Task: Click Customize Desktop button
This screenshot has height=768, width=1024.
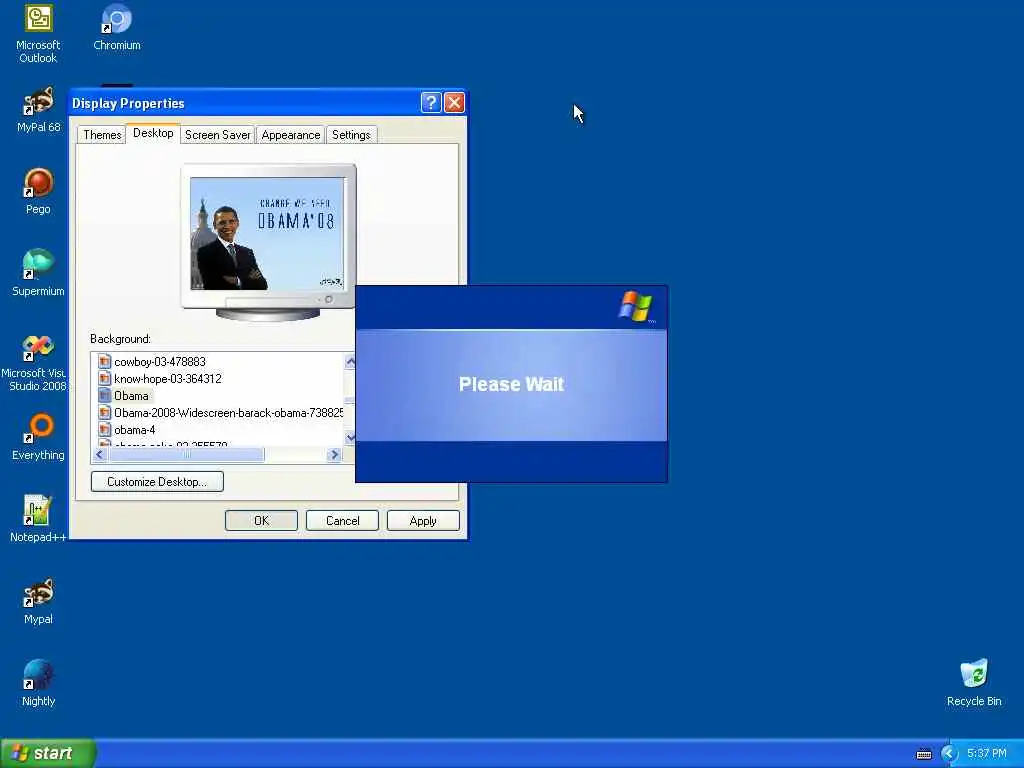Action: pyautogui.click(x=157, y=482)
